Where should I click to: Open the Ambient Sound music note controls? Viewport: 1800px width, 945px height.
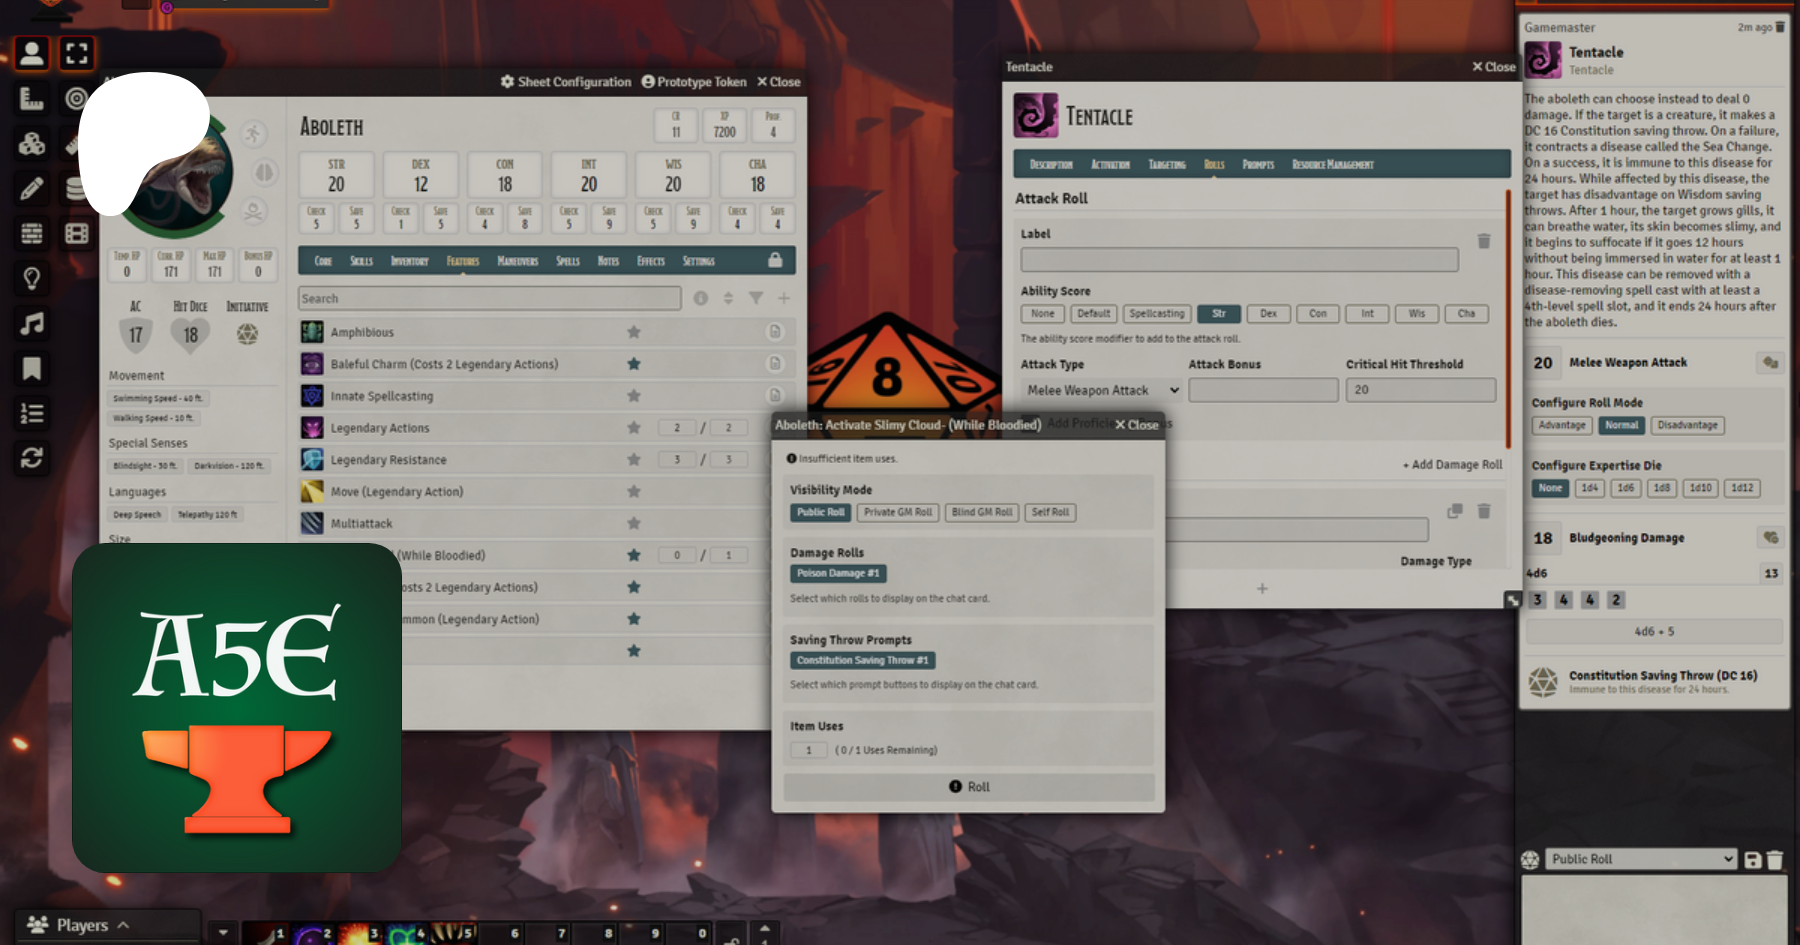click(31, 323)
